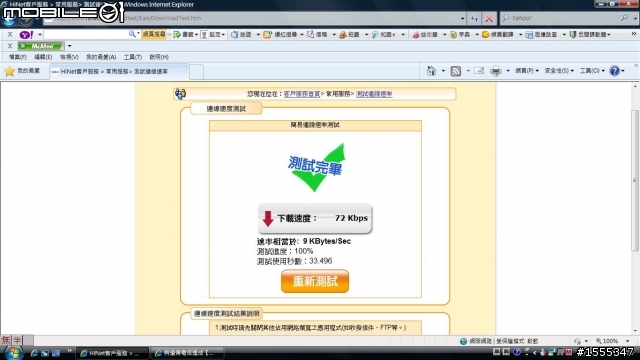Open the 檔案(F) menu

(18, 57)
